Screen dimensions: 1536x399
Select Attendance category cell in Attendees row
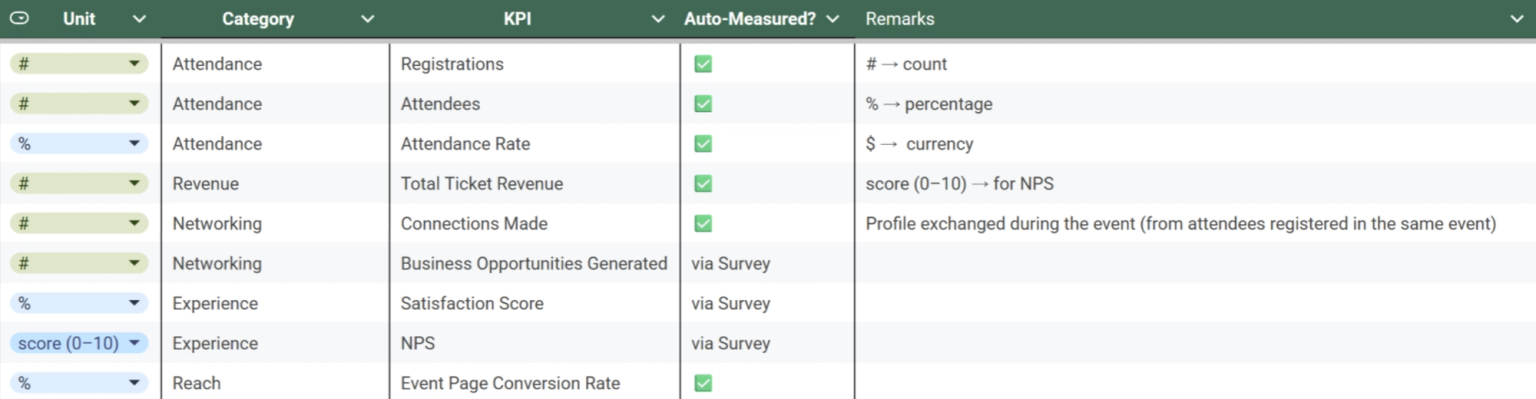click(x=275, y=104)
